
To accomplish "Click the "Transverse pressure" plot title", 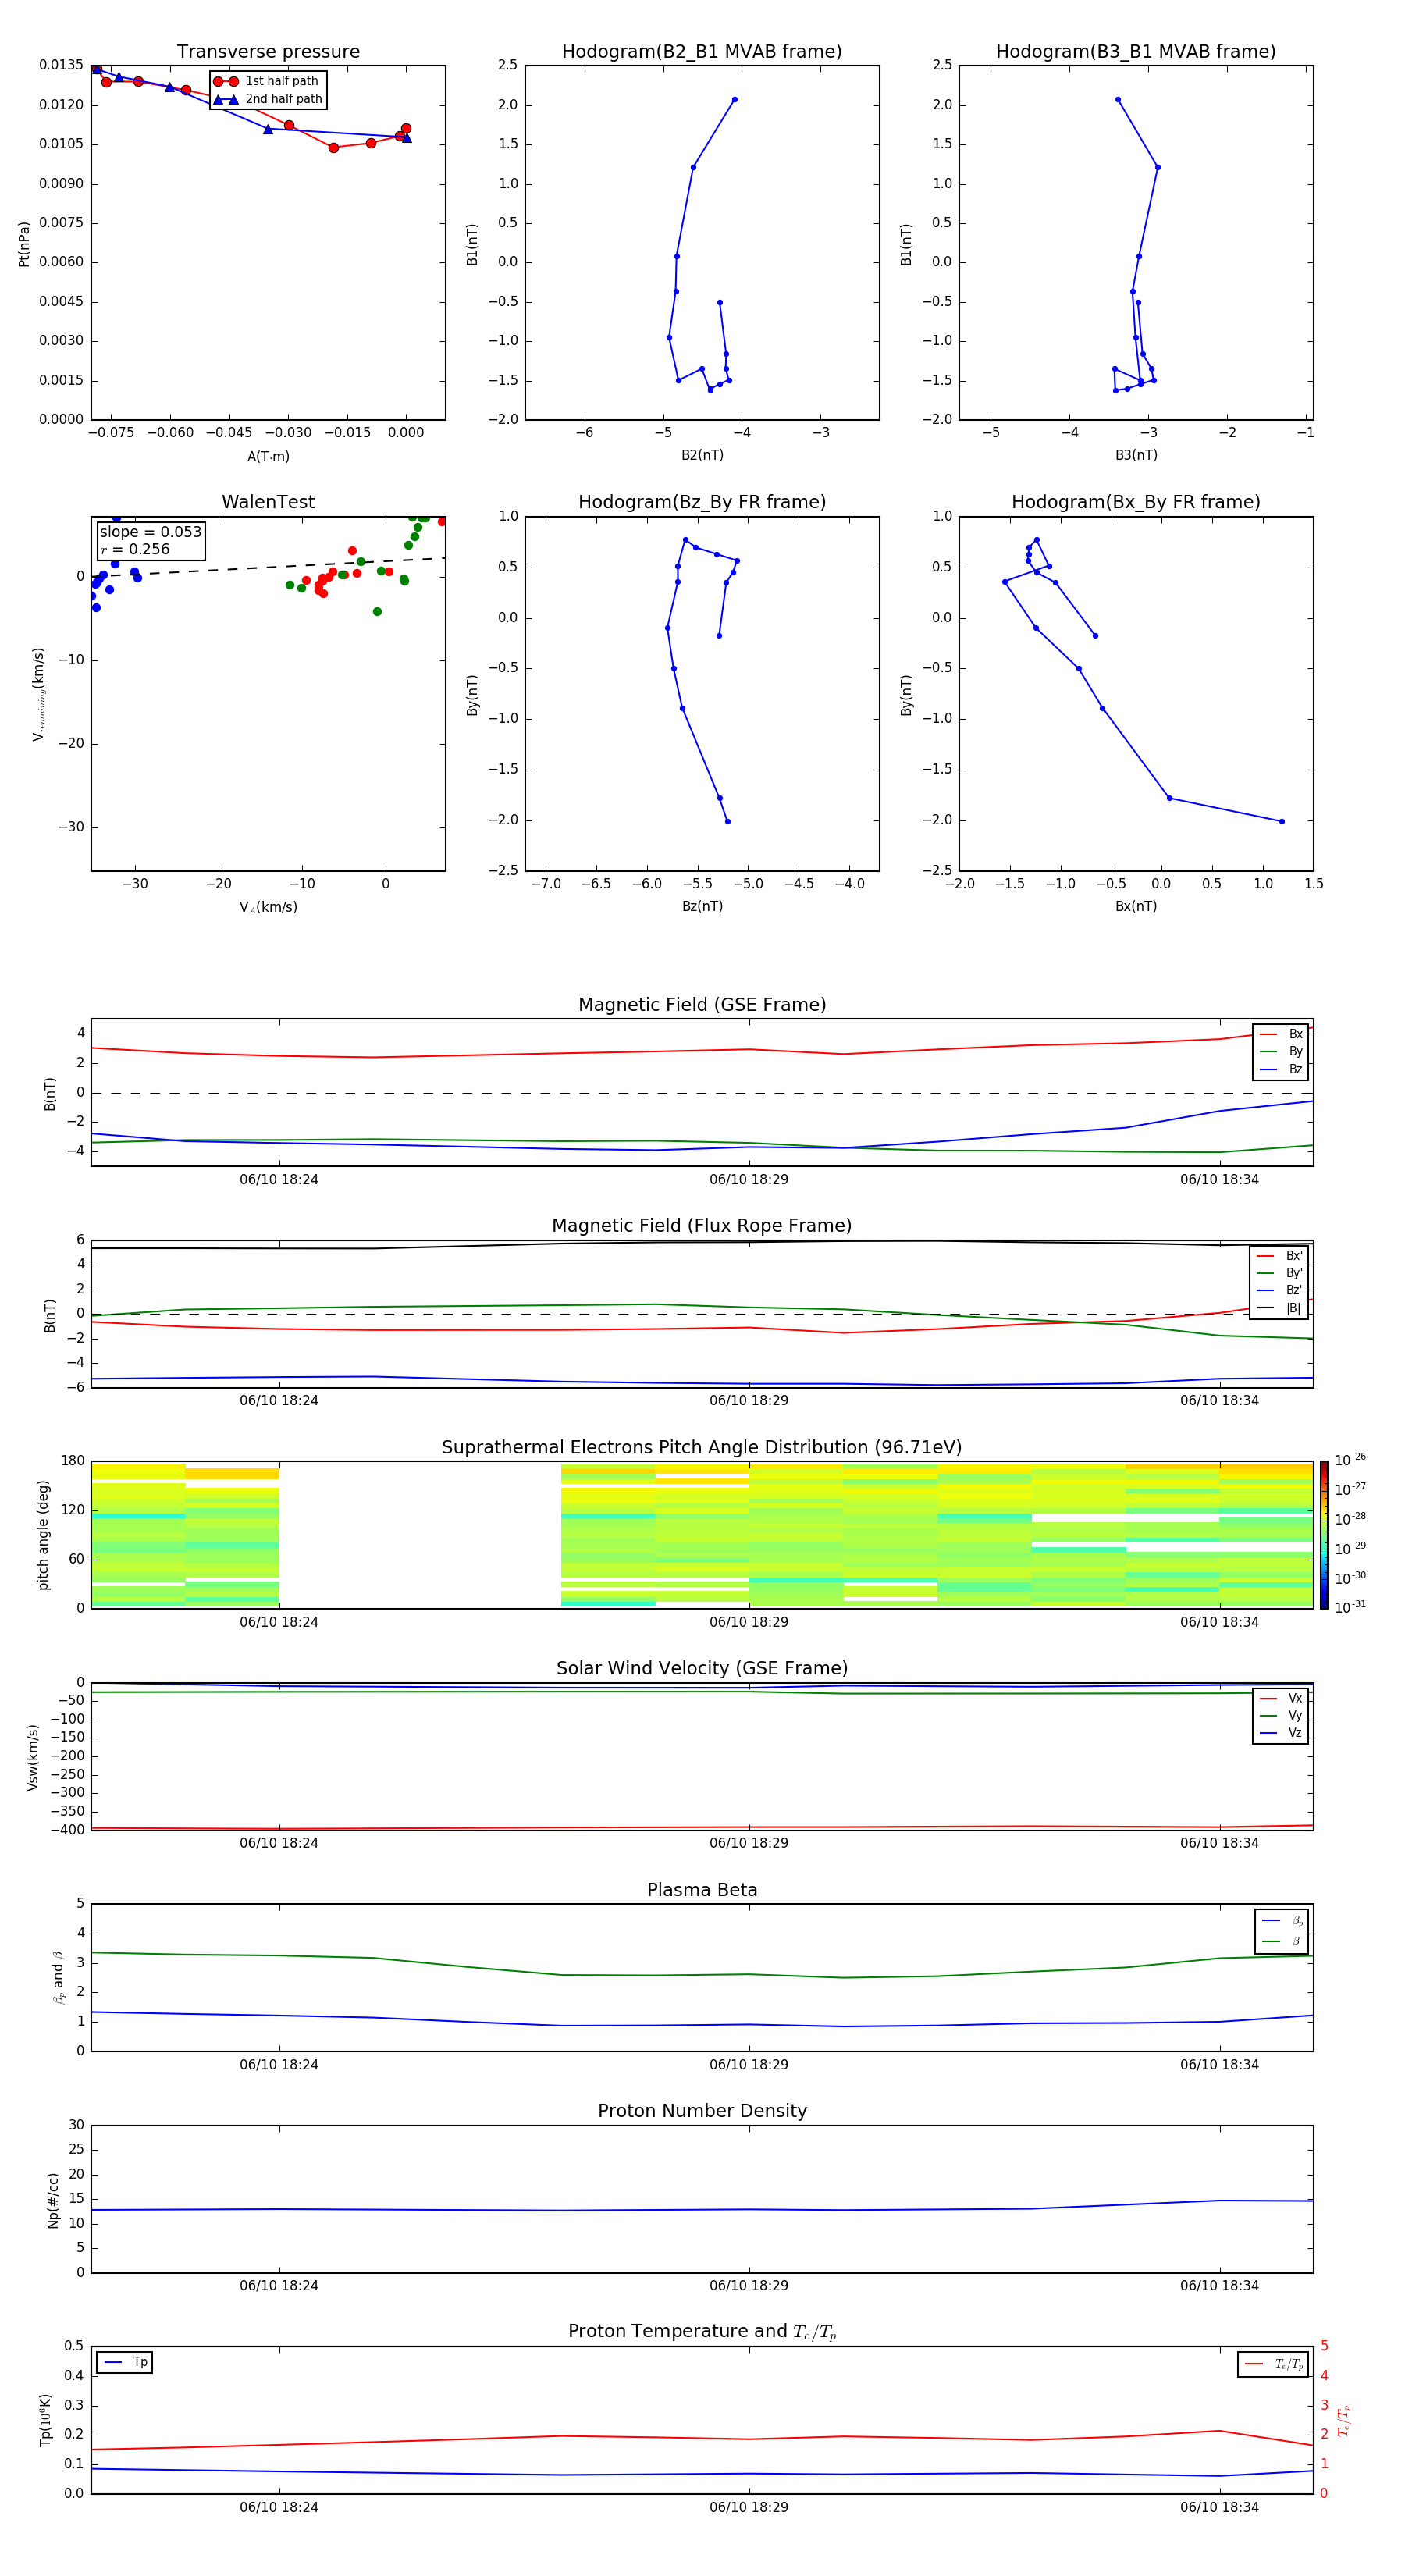I will pos(268,52).
